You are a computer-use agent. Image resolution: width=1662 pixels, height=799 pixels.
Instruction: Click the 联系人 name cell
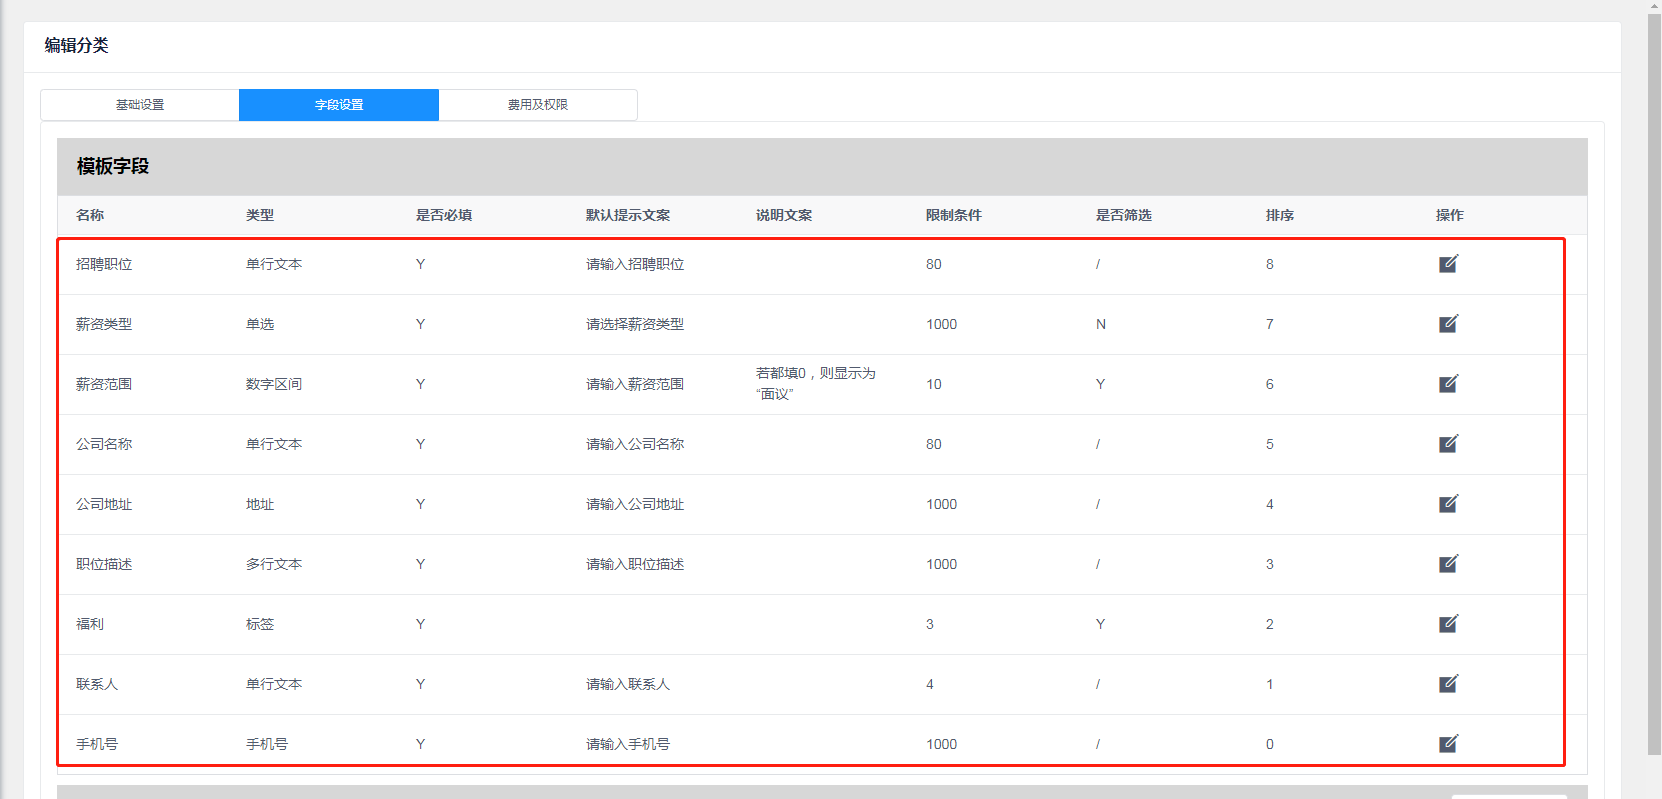point(97,684)
